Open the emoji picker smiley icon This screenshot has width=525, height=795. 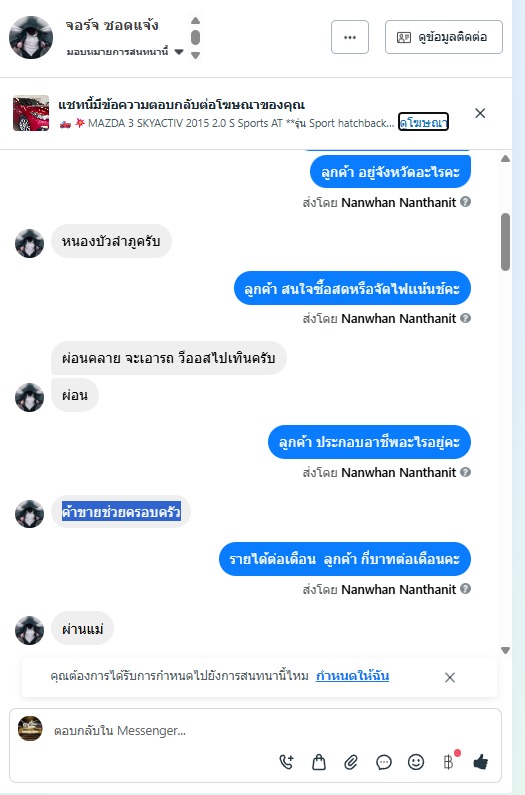click(x=416, y=762)
